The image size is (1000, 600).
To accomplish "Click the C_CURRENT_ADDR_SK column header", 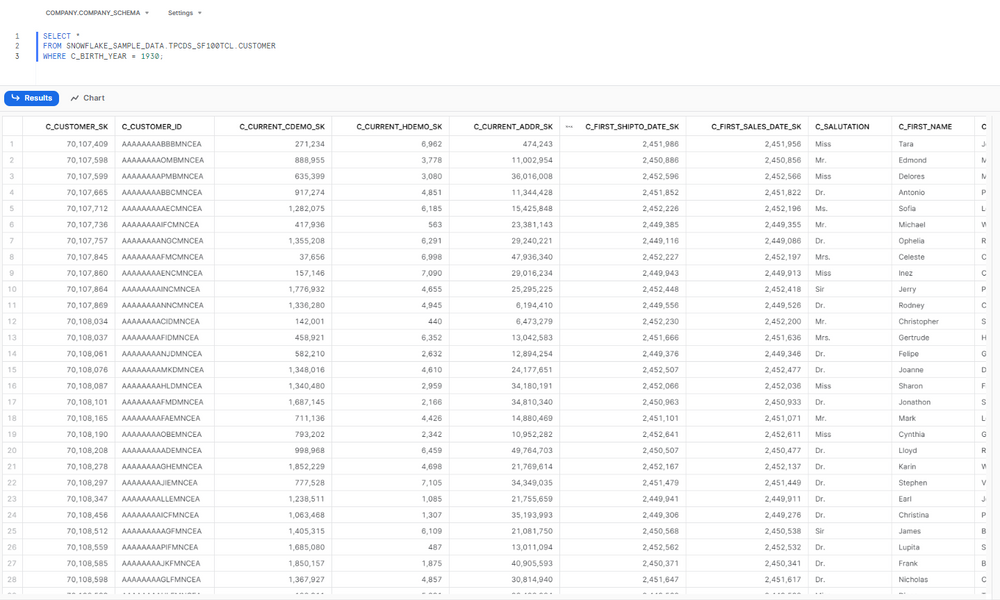I will tap(513, 127).
